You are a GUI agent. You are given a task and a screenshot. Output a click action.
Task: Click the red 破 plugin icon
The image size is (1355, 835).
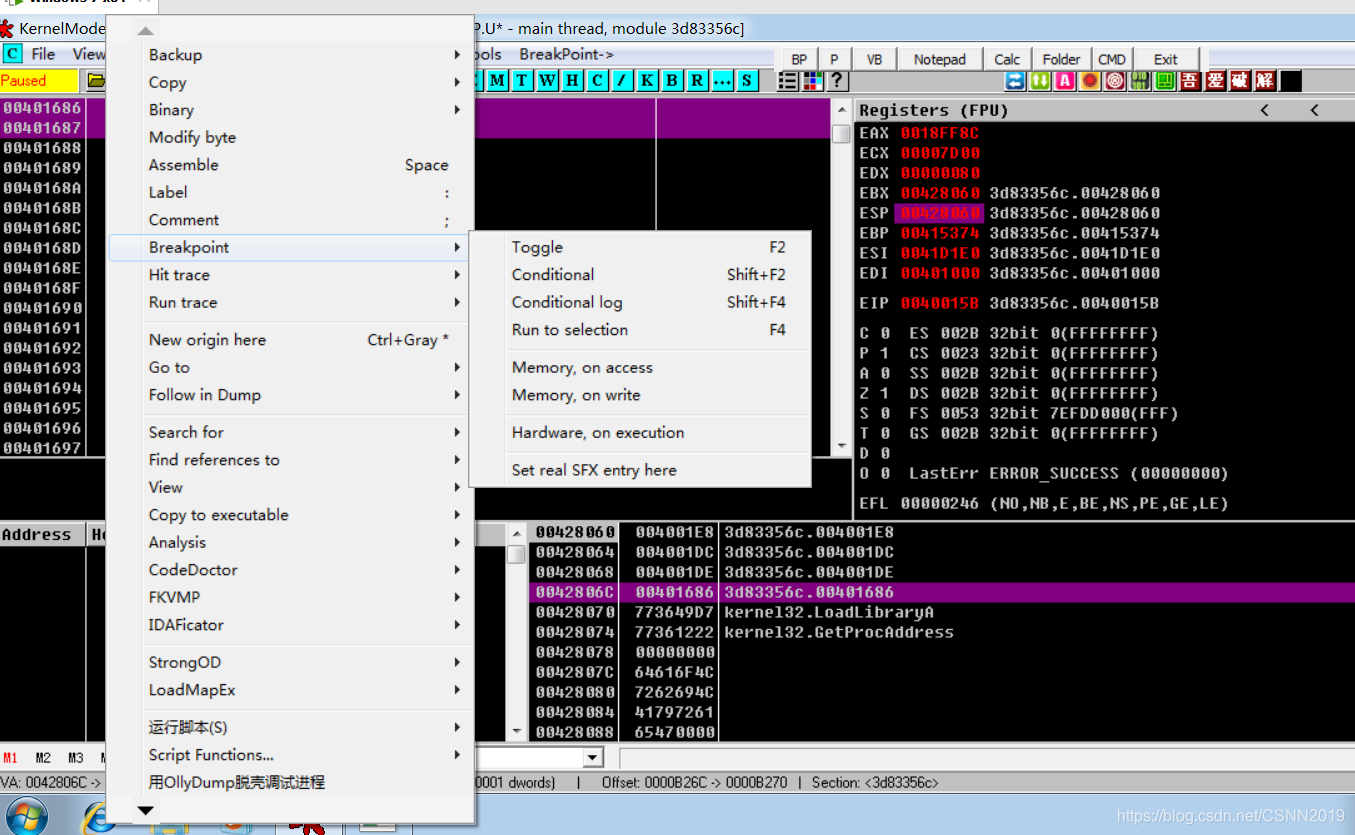coord(1240,81)
